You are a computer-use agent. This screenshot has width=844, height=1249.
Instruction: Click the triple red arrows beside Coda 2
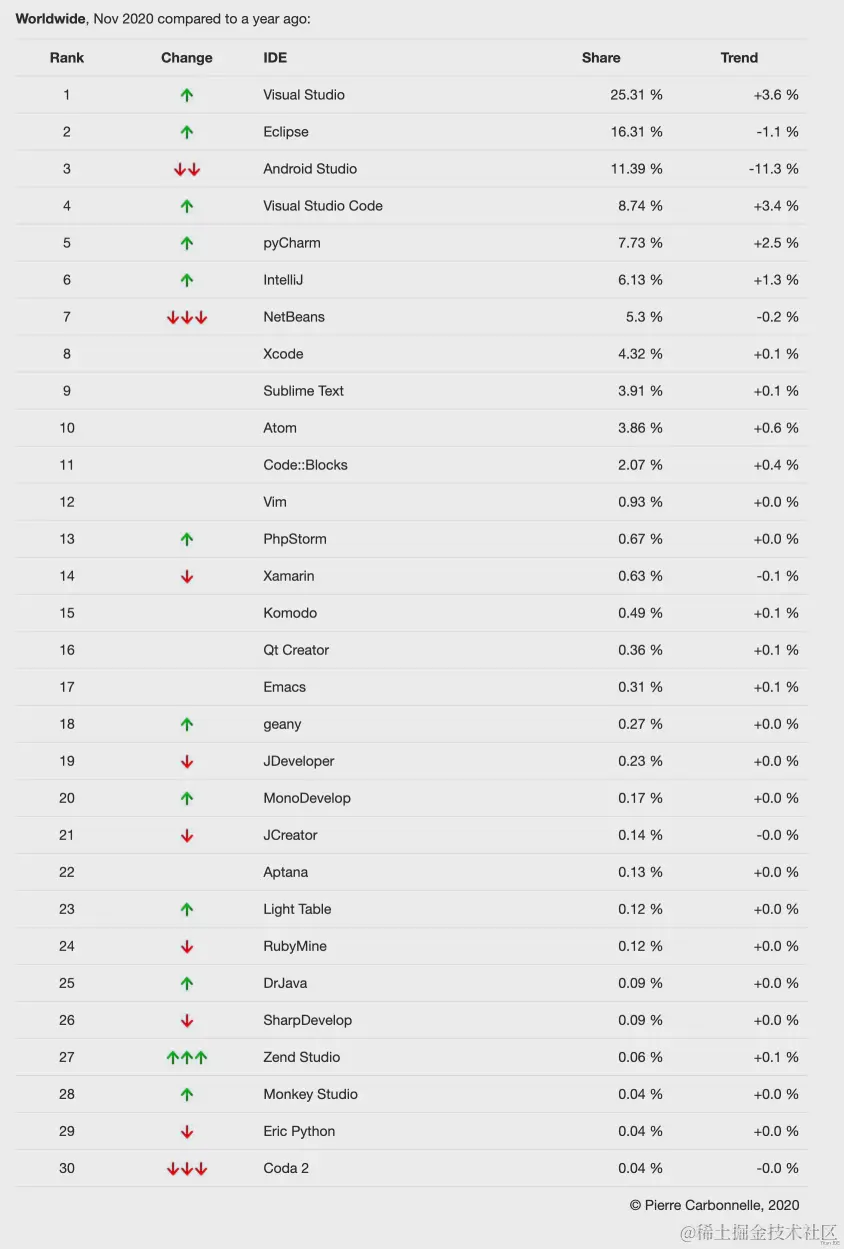[x=187, y=1168]
